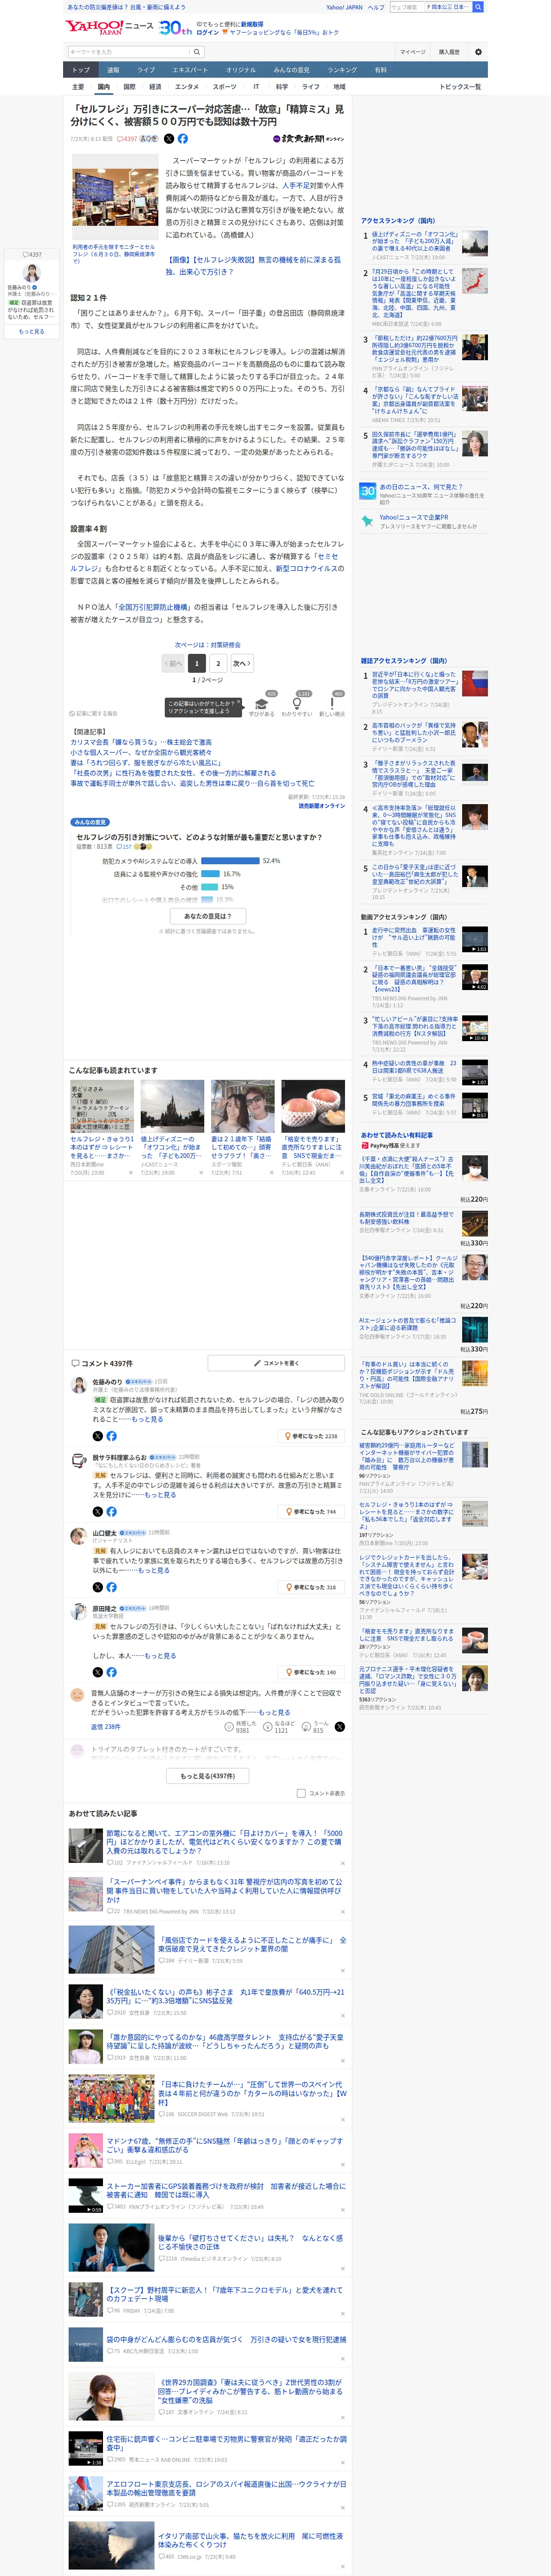This screenshot has height=2576, width=551.
Task: Select the スポーツ category tab
Action: 225,87
